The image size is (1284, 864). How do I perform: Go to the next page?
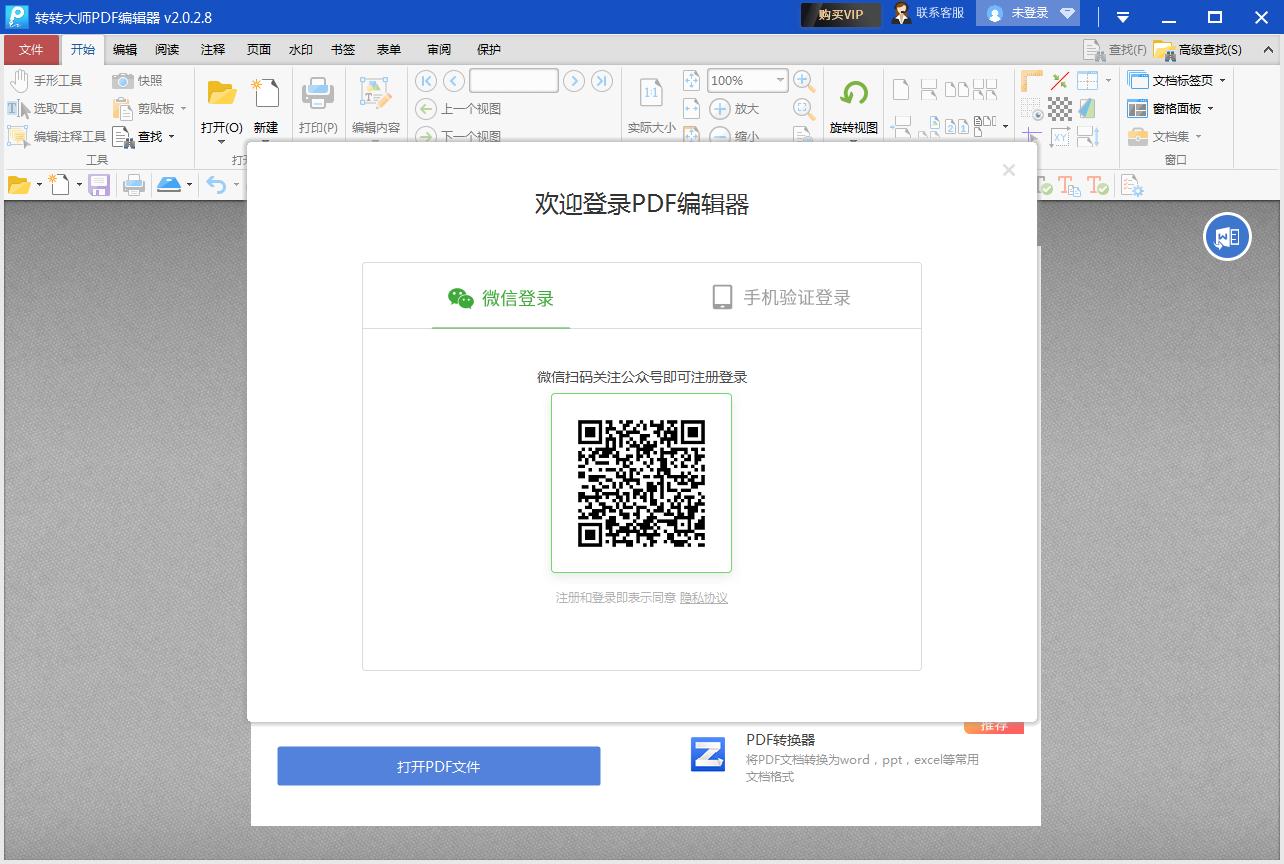pyautogui.click(x=574, y=81)
